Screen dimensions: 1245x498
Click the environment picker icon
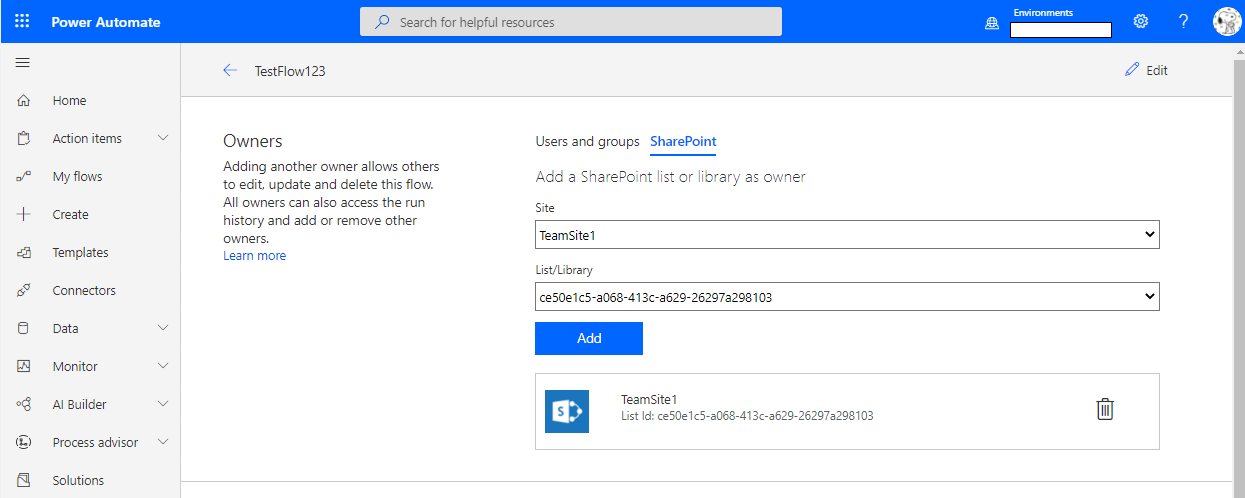tap(992, 23)
